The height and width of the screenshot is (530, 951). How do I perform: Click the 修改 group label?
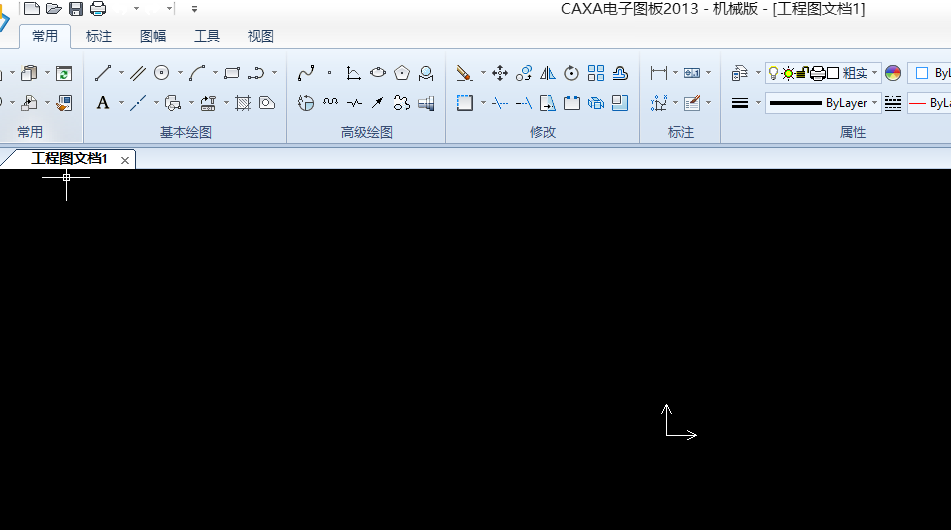[x=543, y=132]
